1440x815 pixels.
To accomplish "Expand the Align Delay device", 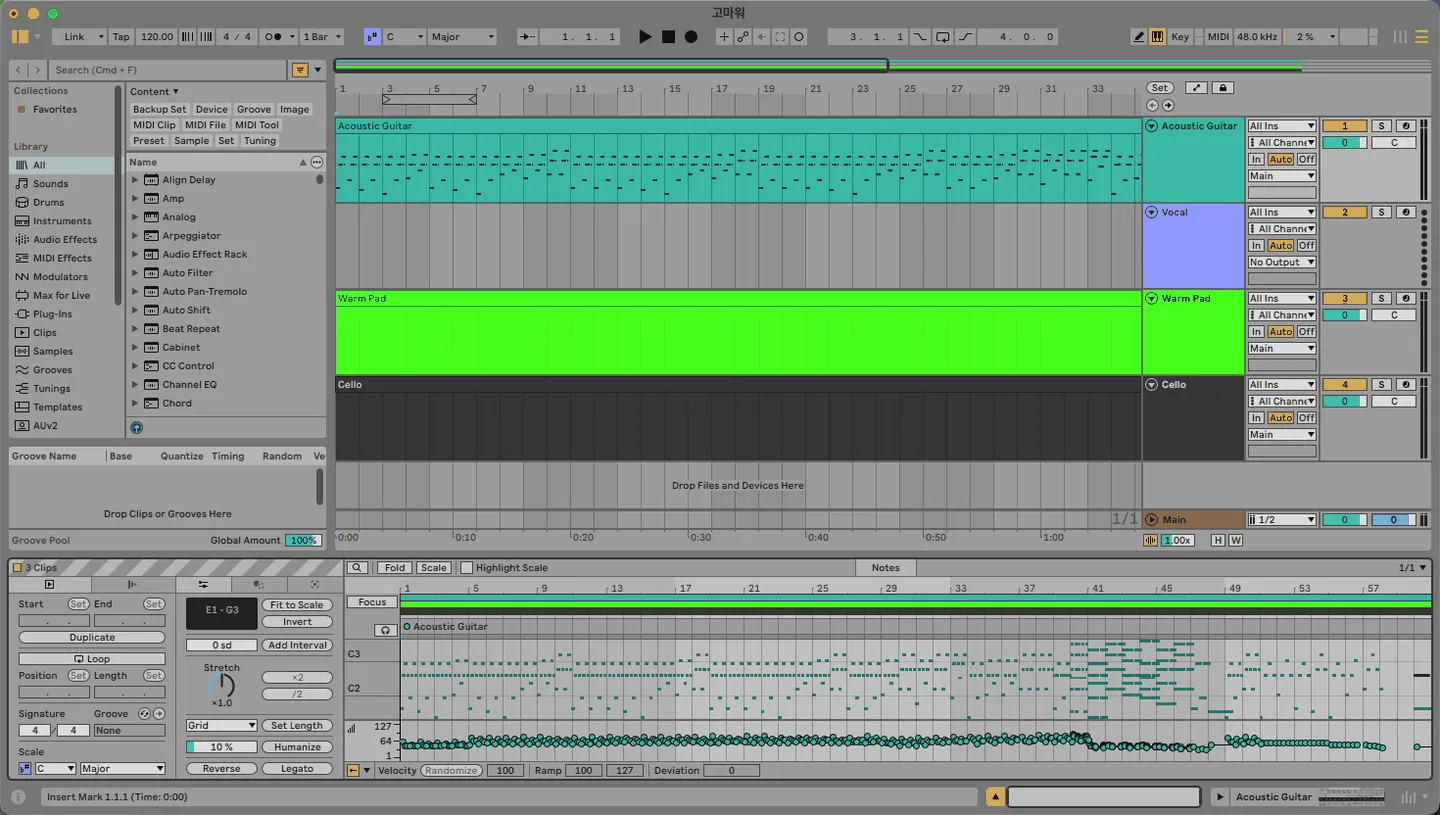I will pos(135,180).
